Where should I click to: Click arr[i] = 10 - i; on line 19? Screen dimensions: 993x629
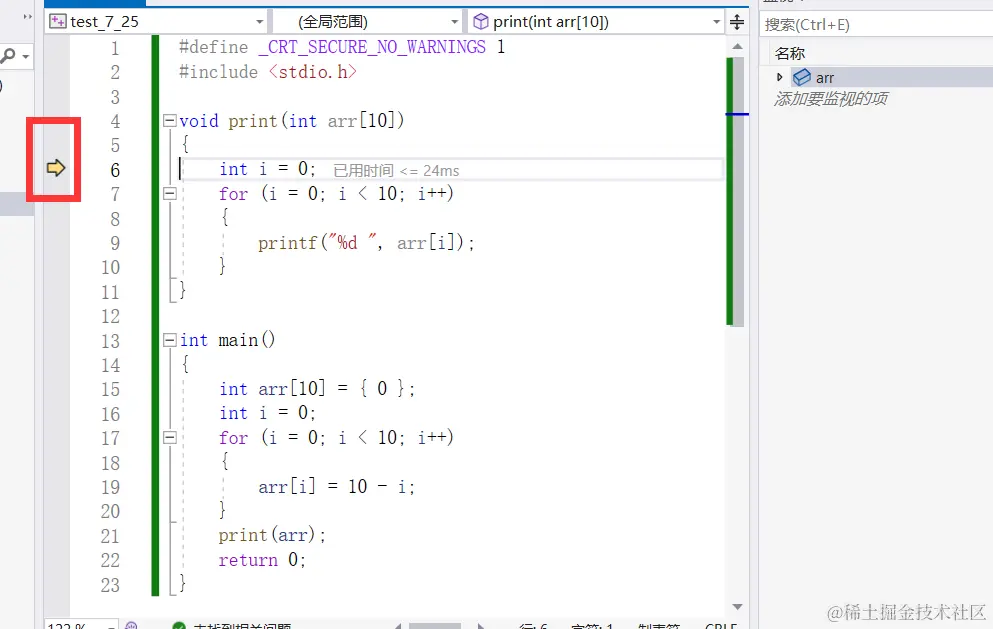336,486
